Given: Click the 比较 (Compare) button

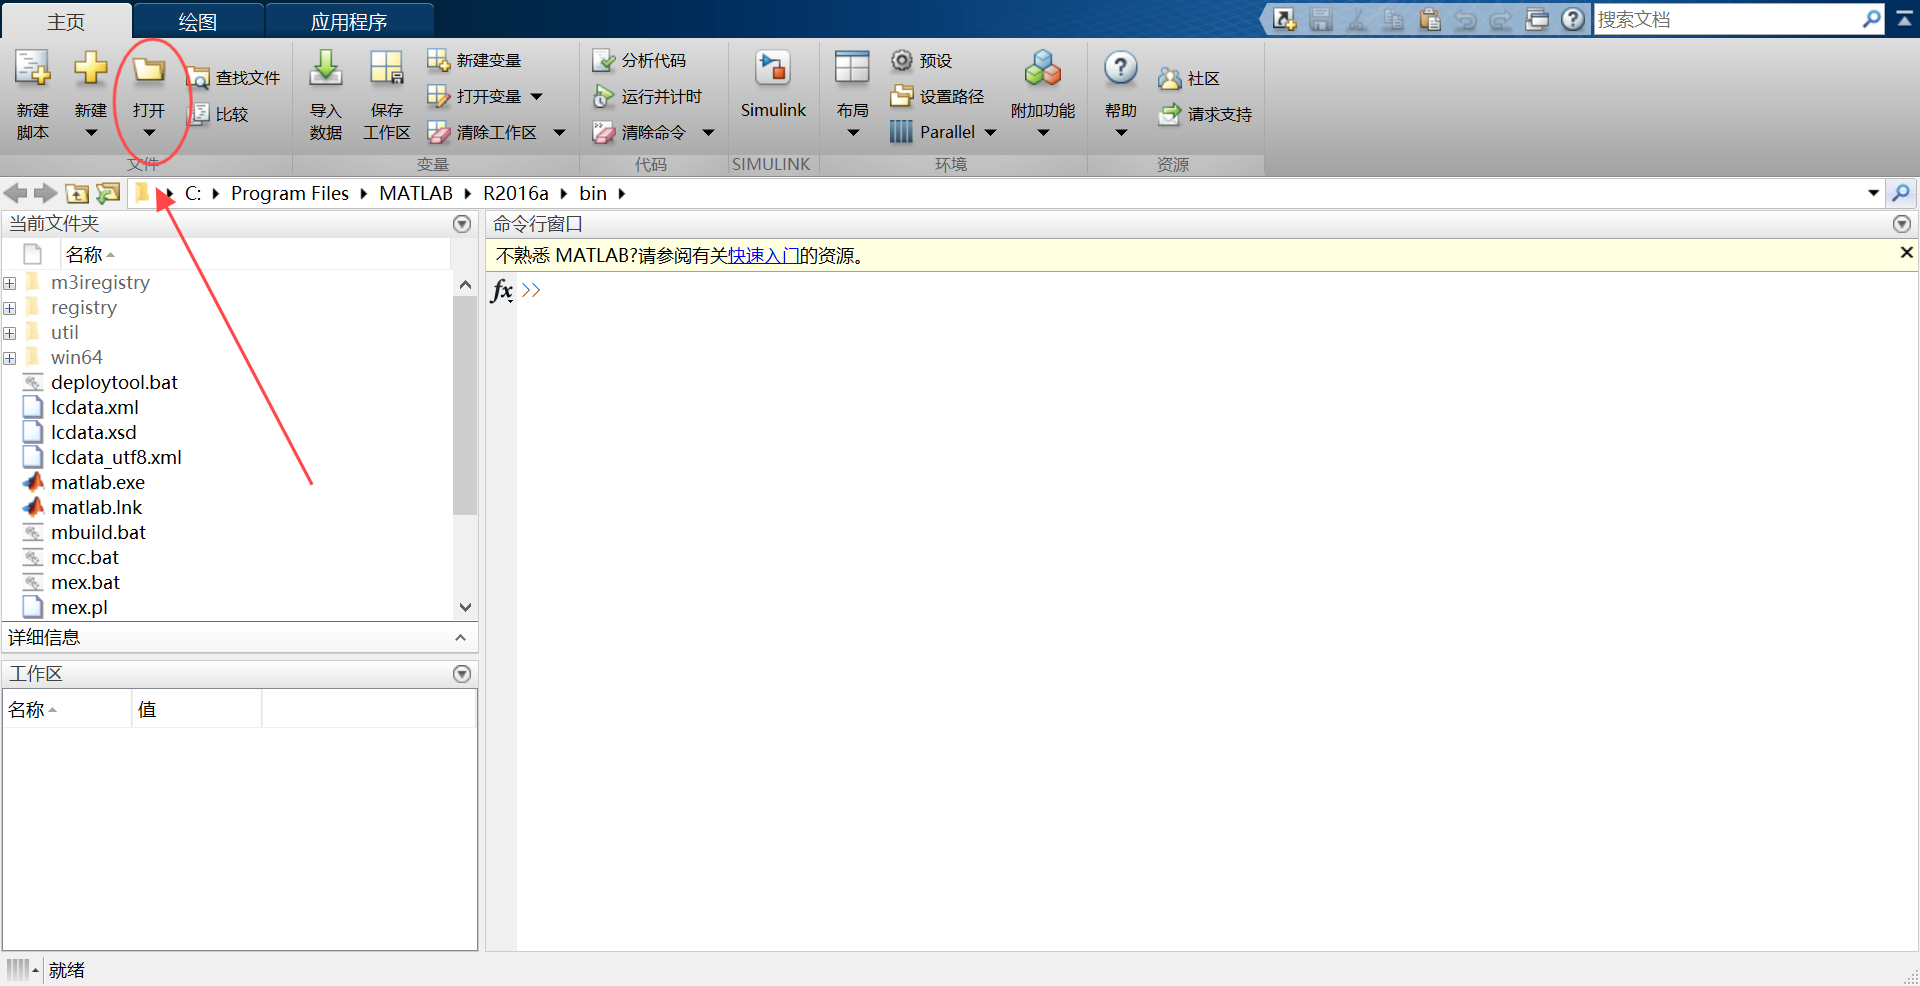Looking at the screenshot, I should click(220, 114).
